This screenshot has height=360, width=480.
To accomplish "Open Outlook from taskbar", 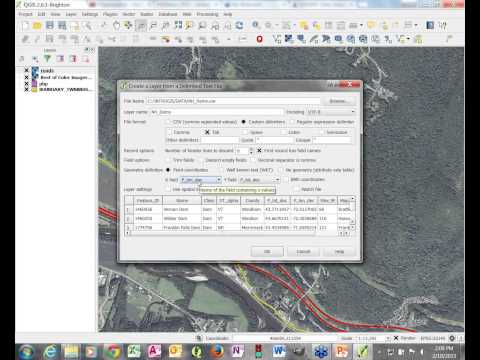I will (x=175, y=351).
